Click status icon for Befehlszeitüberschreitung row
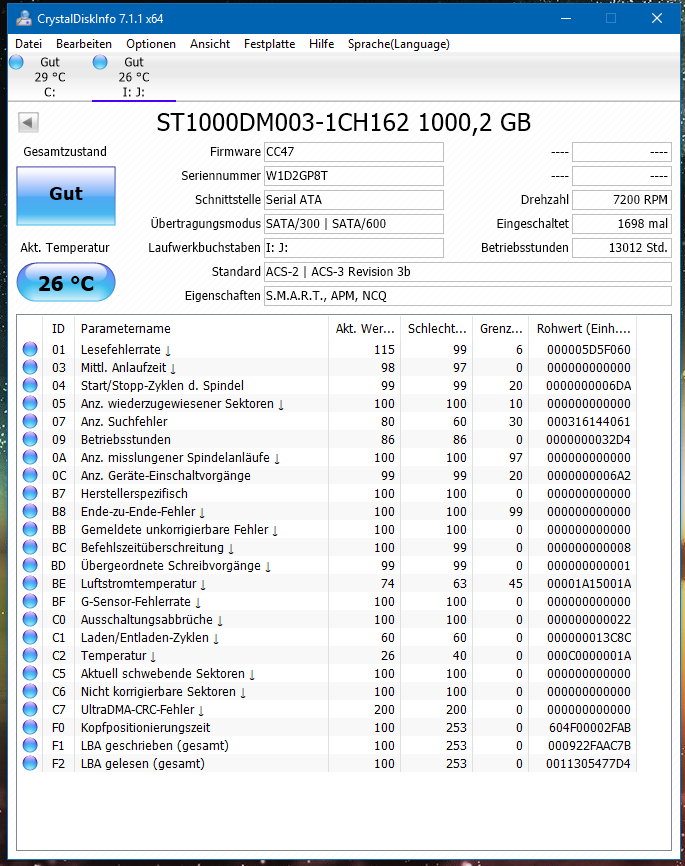 30,547
